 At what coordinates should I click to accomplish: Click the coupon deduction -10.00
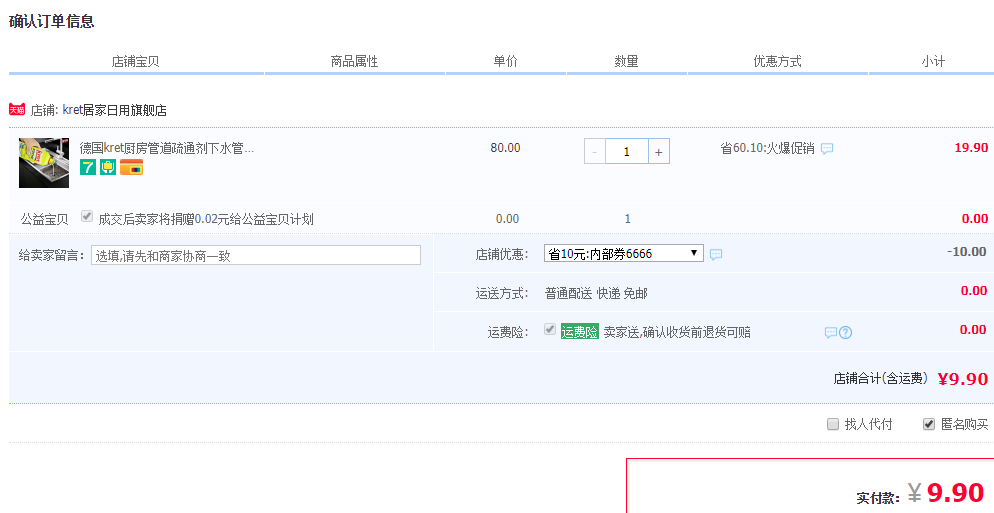(967, 252)
